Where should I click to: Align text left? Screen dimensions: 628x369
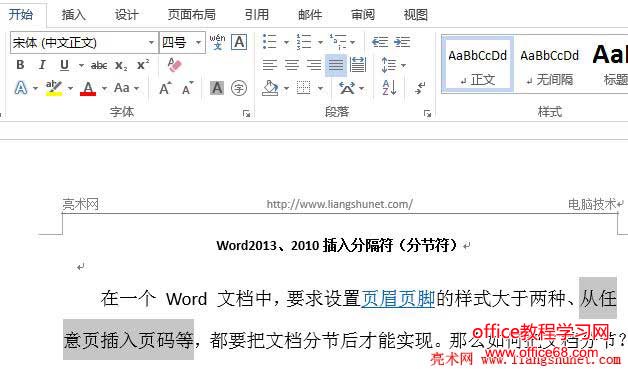270,65
